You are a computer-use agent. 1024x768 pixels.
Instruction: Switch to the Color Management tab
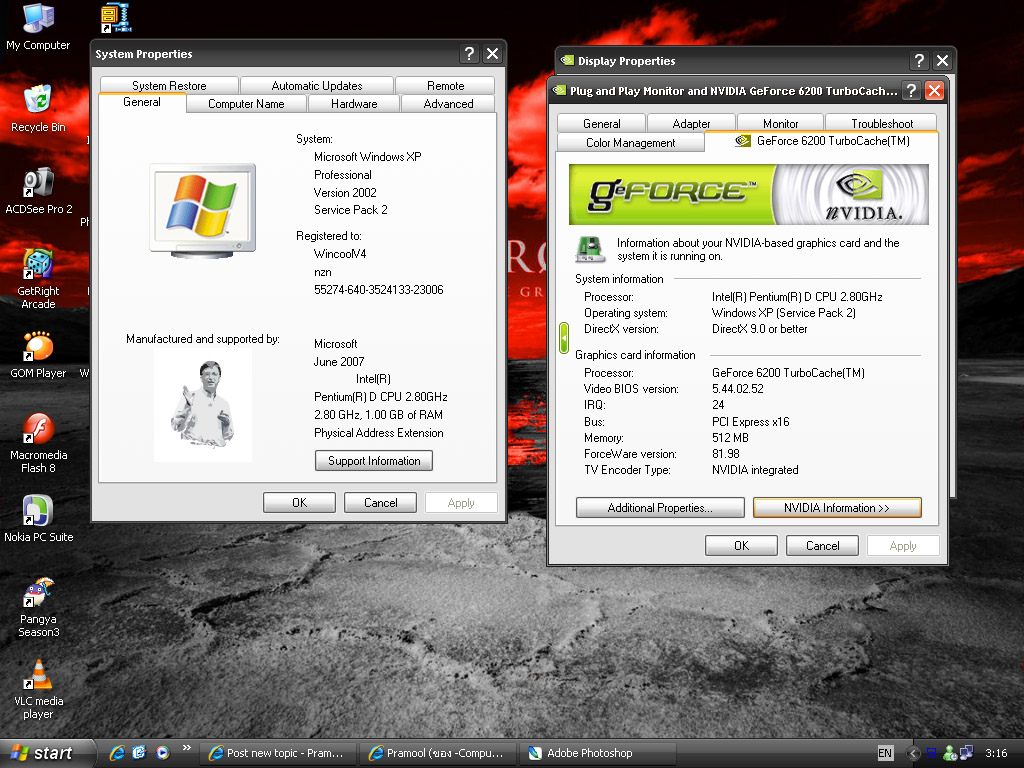[x=630, y=143]
